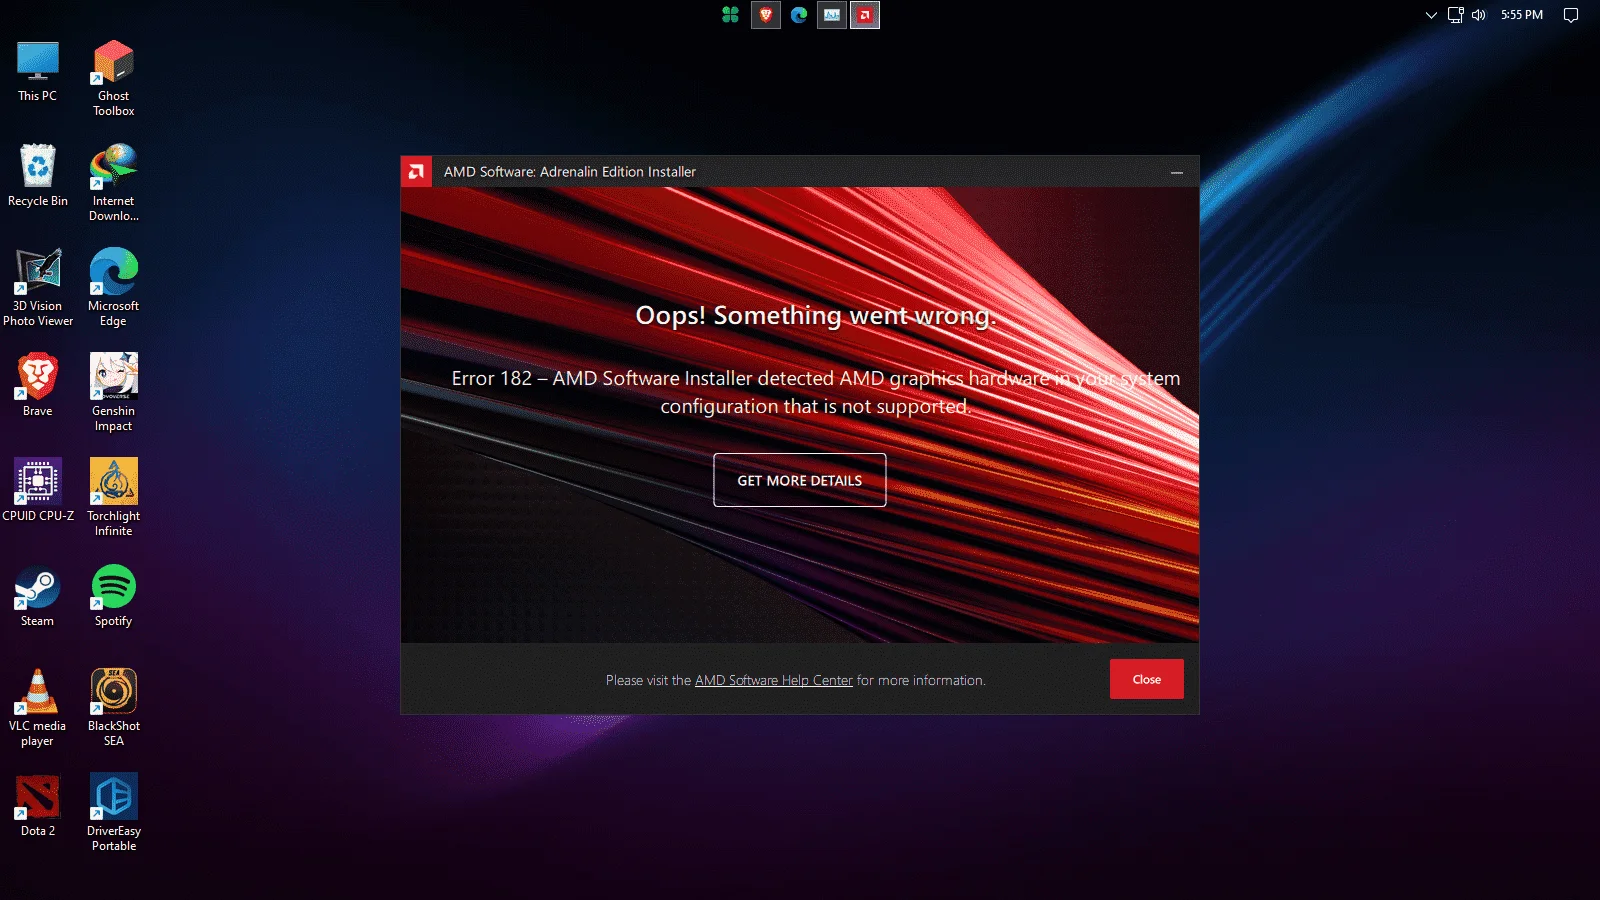Open the network status tray icon
Image resolution: width=1600 pixels, height=900 pixels.
pyautogui.click(x=1456, y=15)
